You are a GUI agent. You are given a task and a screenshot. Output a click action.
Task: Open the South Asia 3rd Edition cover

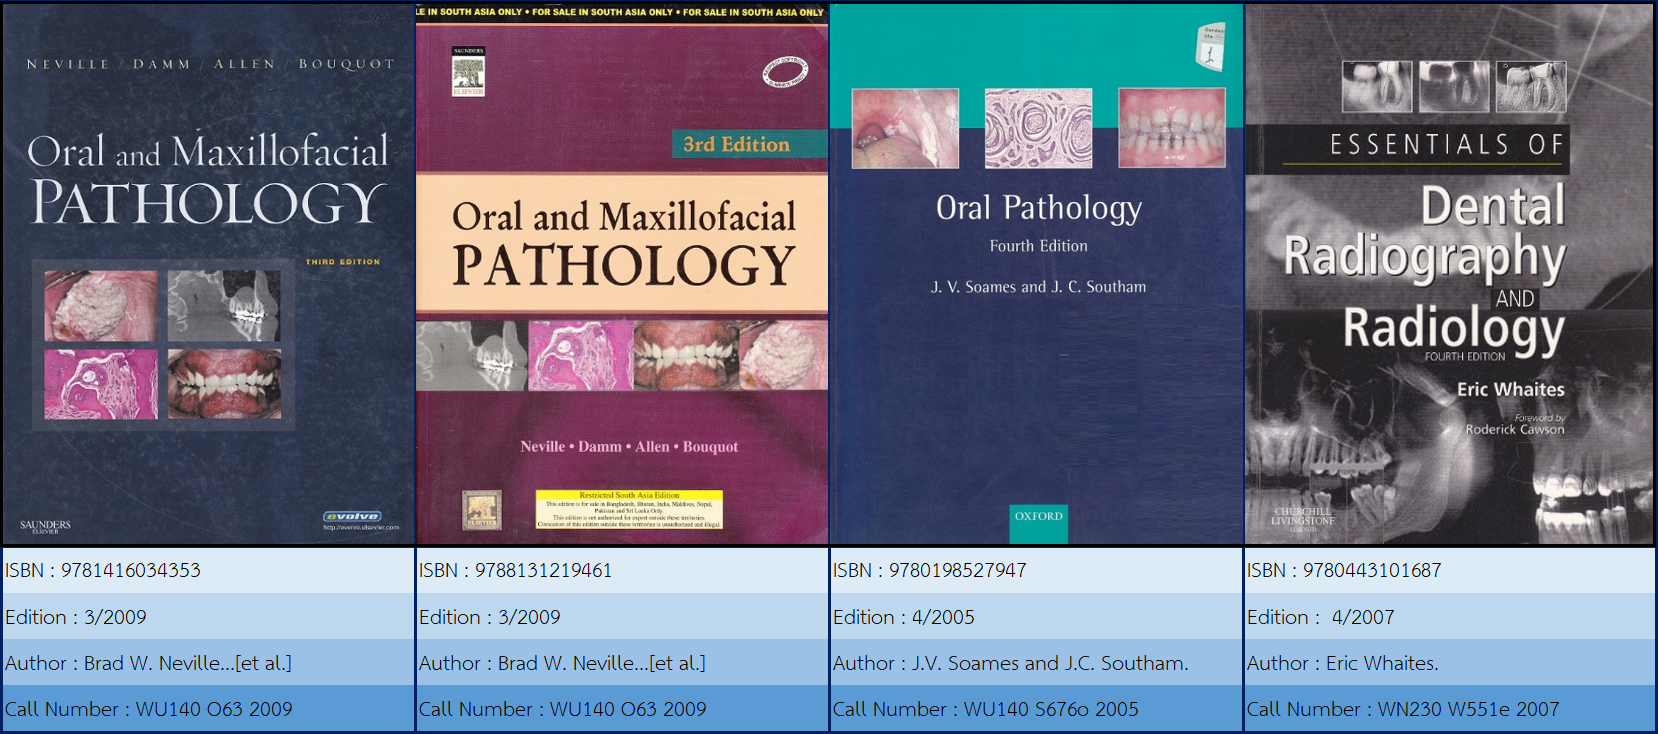point(622,274)
